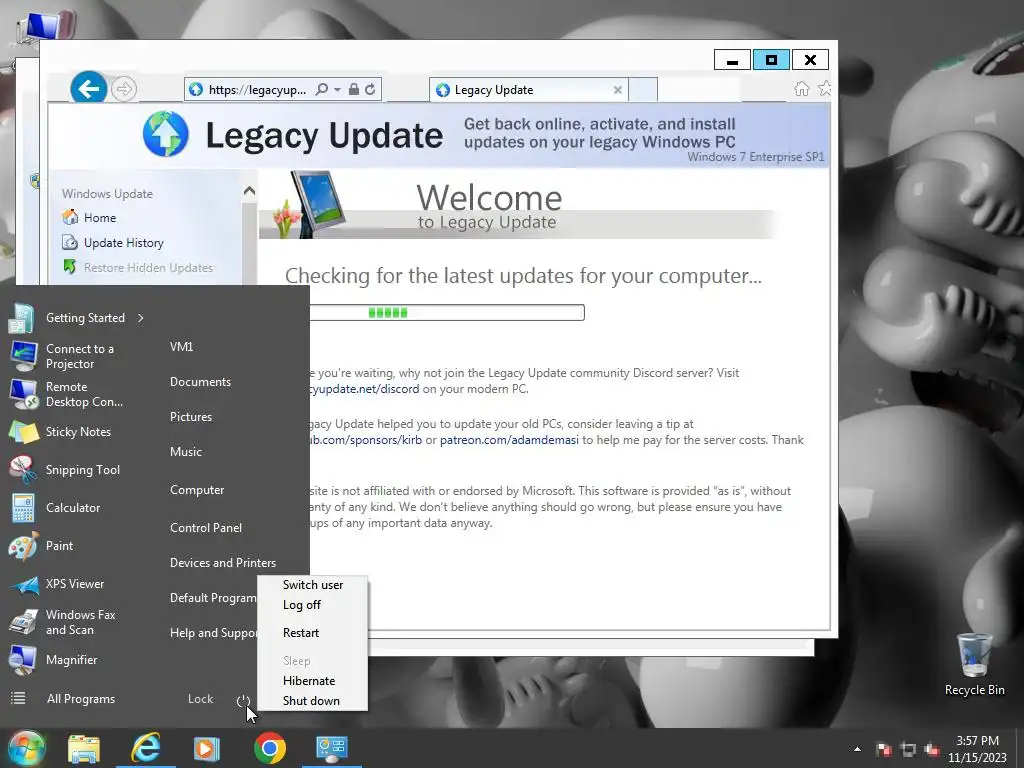Click the update check progress bar

click(x=447, y=313)
